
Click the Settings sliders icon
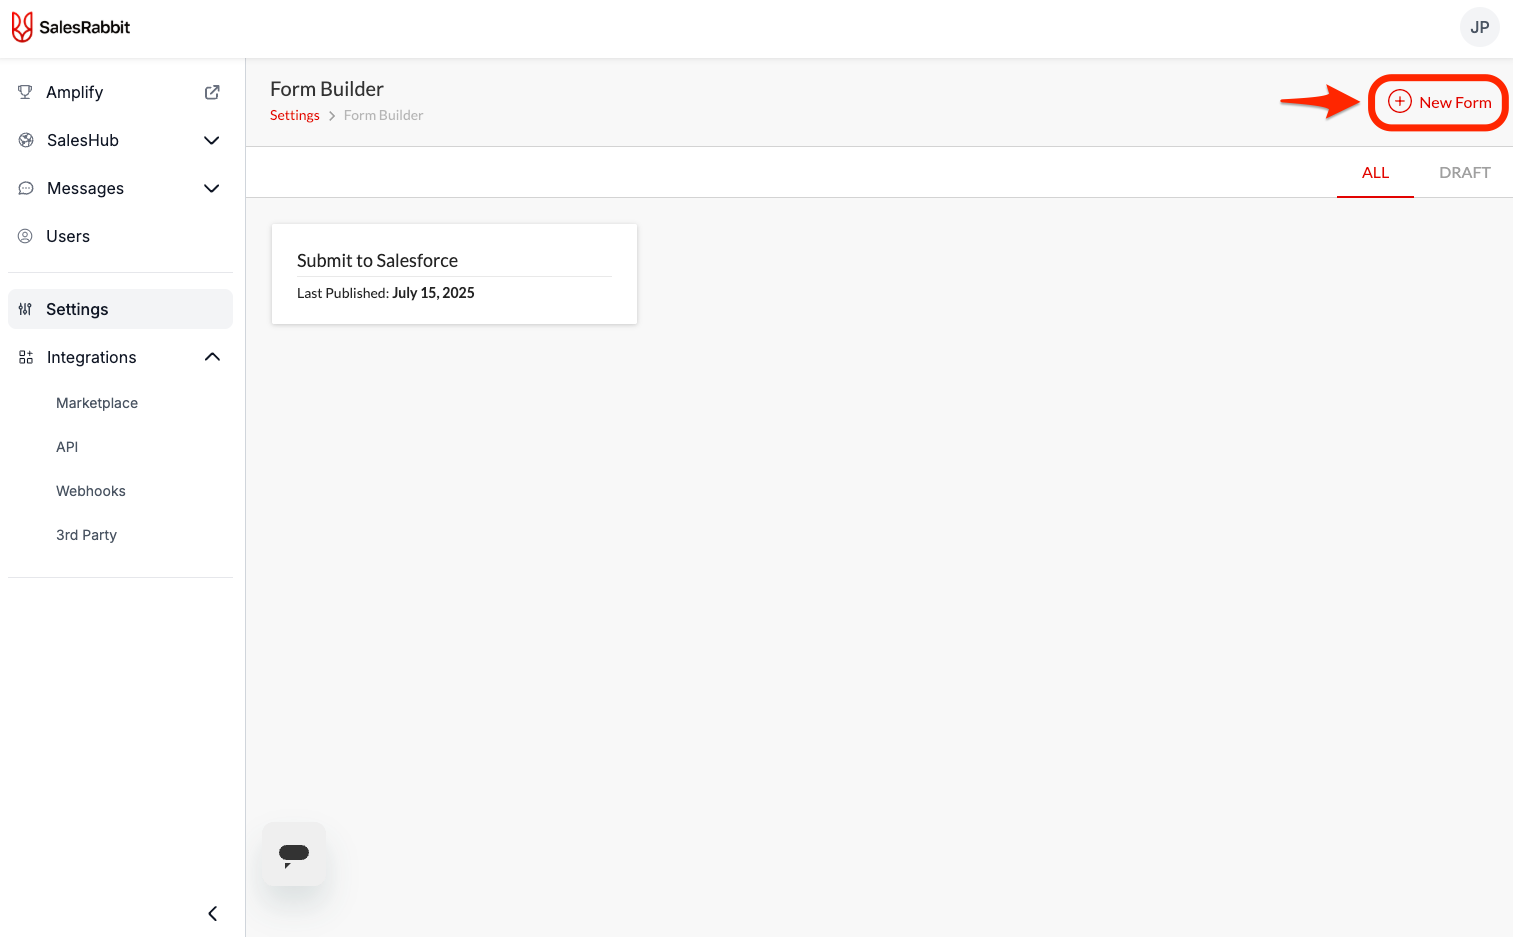25,309
